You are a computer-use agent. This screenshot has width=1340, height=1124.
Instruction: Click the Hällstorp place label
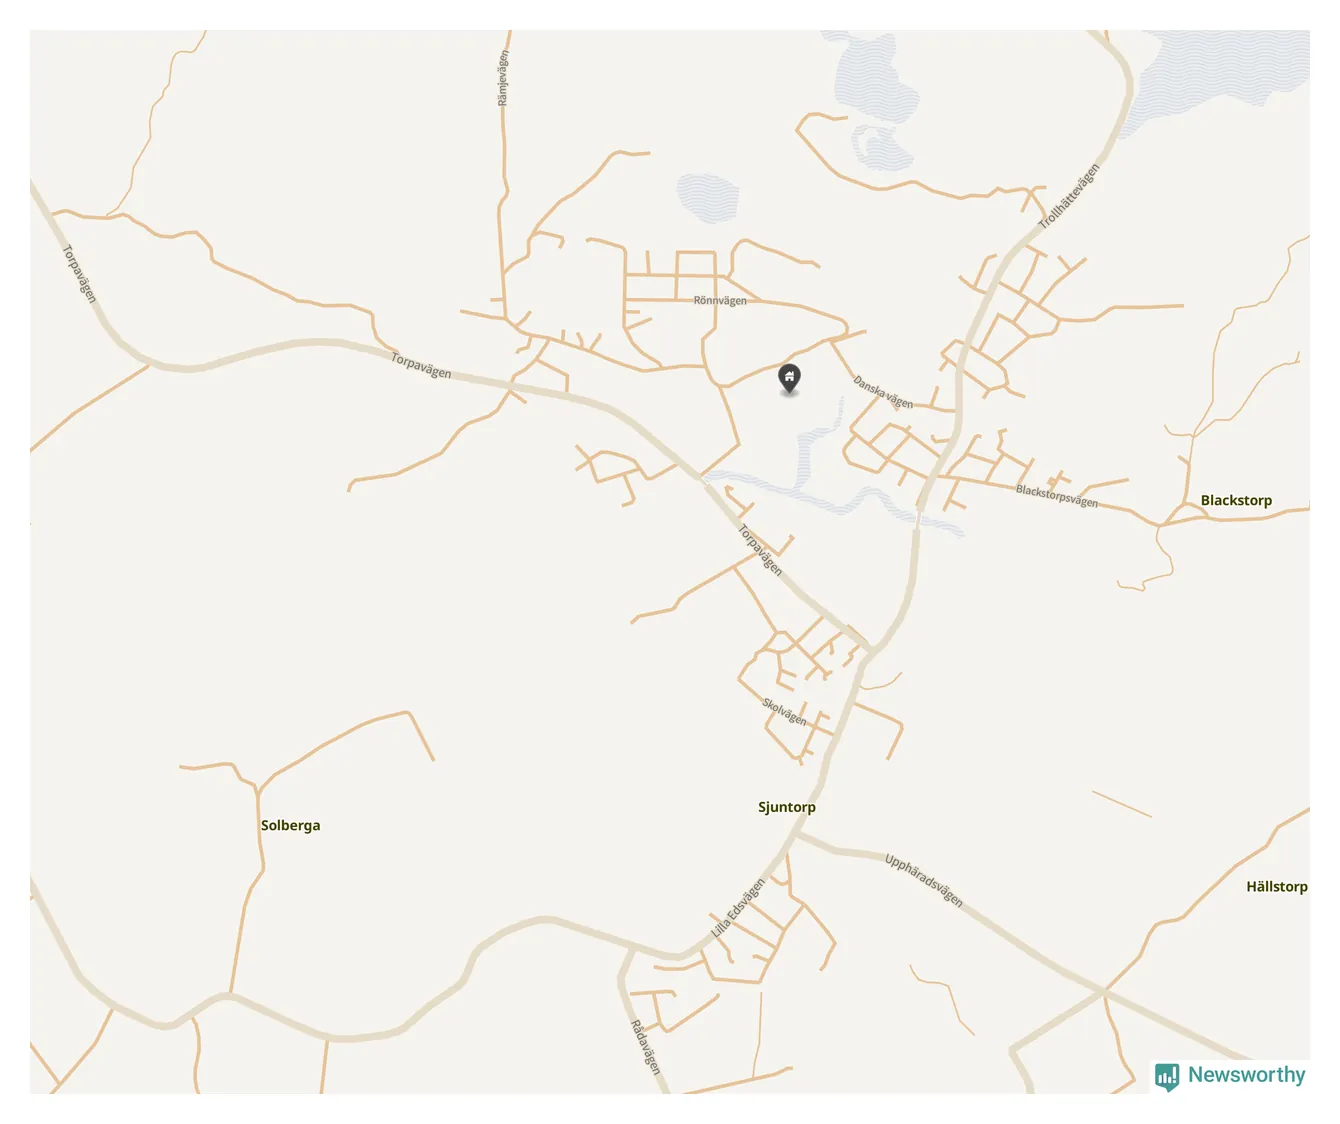pyautogui.click(x=1276, y=886)
